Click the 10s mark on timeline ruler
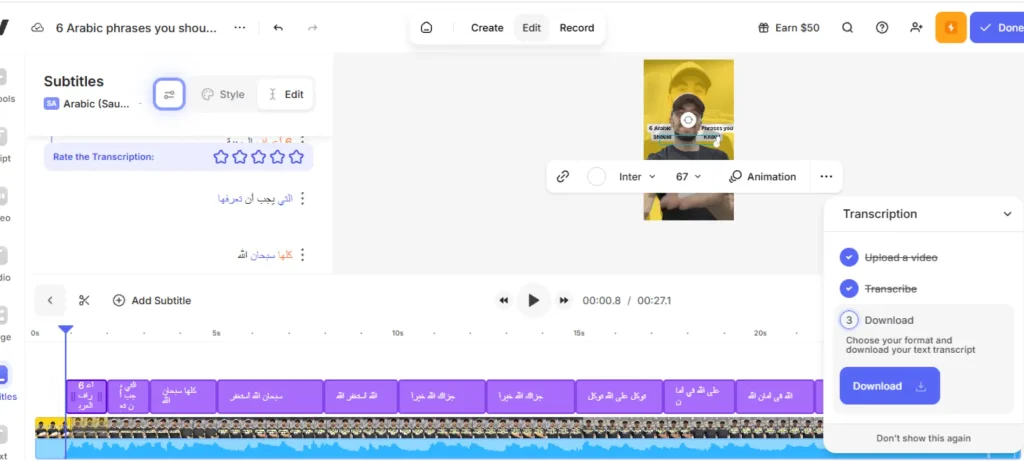This screenshot has height=461, width=1024. click(398, 333)
